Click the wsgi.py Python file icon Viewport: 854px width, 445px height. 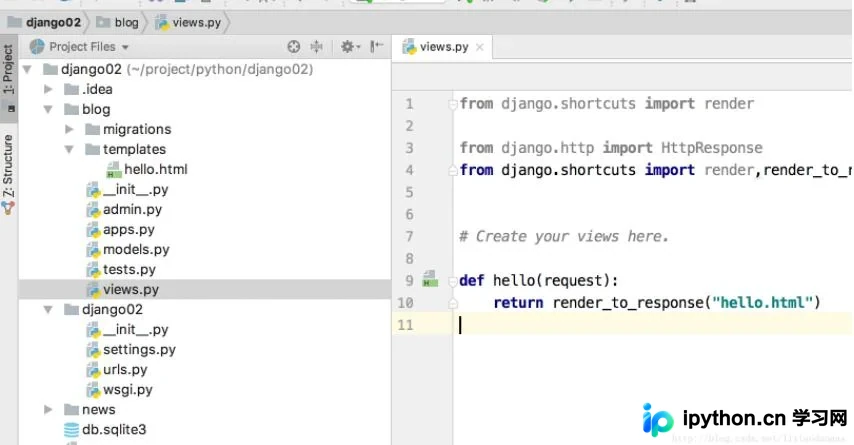93,390
